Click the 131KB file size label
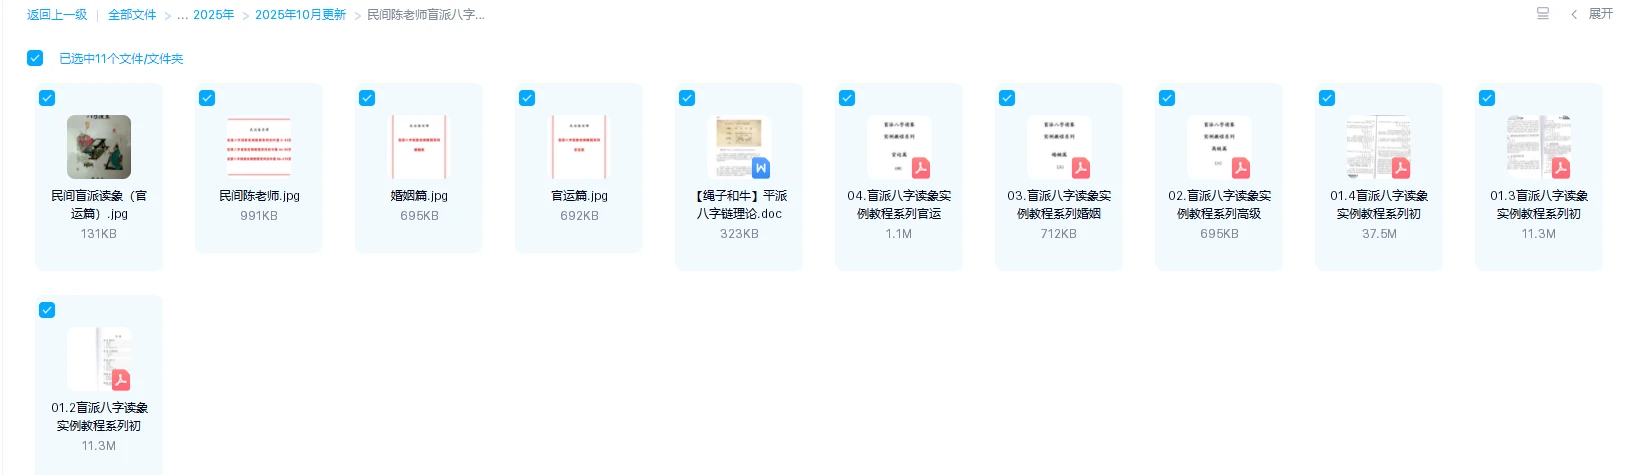1640x475 pixels. tap(99, 234)
